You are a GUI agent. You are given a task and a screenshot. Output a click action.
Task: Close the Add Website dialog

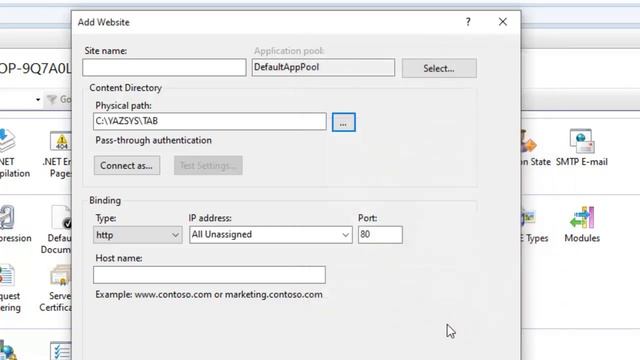pyautogui.click(x=502, y=22)
